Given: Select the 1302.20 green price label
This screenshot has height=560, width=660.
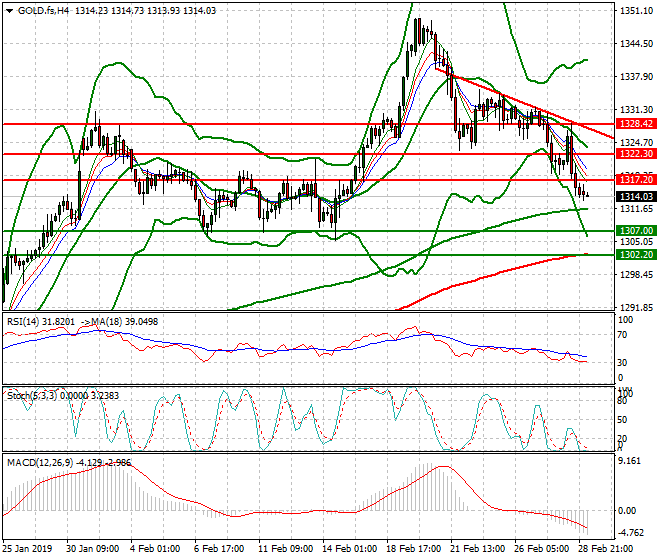Looking at the screenshot, I should [634, 254].
